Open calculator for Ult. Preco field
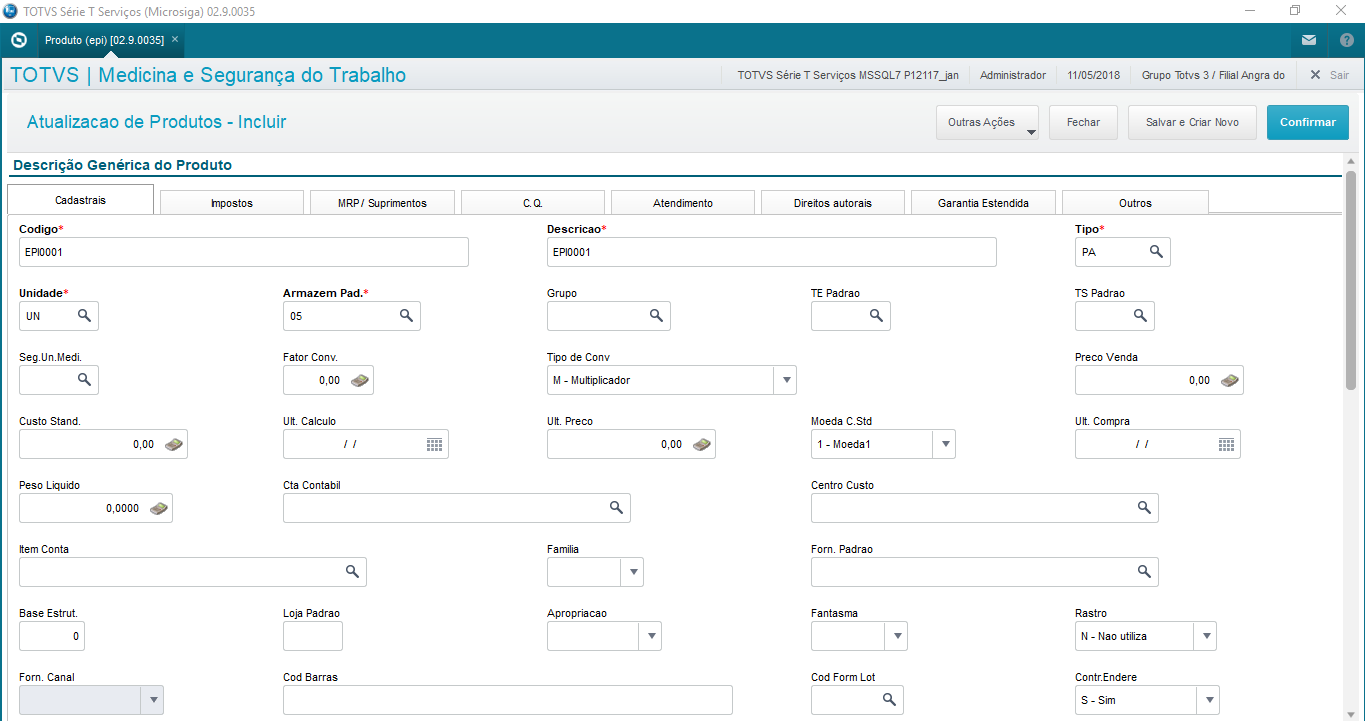1365x721 pixels. coord(702,444)
